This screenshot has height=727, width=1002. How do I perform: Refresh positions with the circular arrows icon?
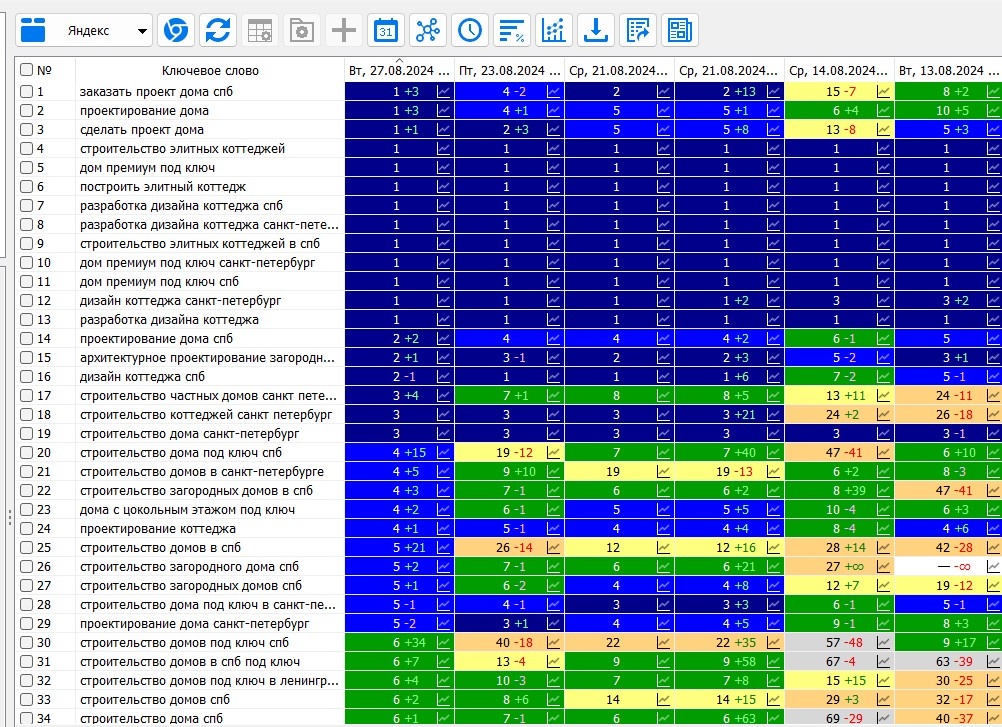tap(218, 30)
